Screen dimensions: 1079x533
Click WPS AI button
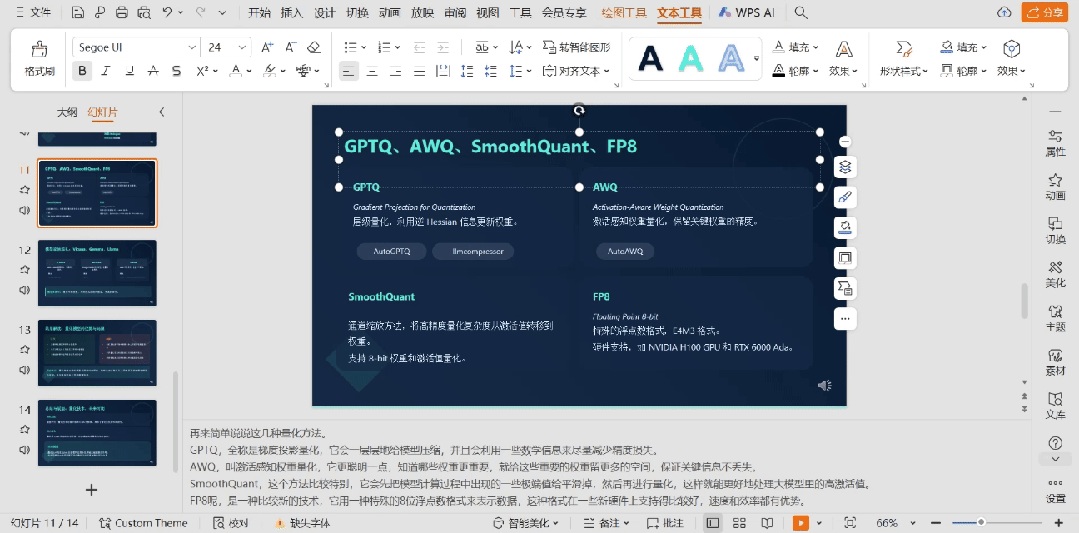[746, 12]
